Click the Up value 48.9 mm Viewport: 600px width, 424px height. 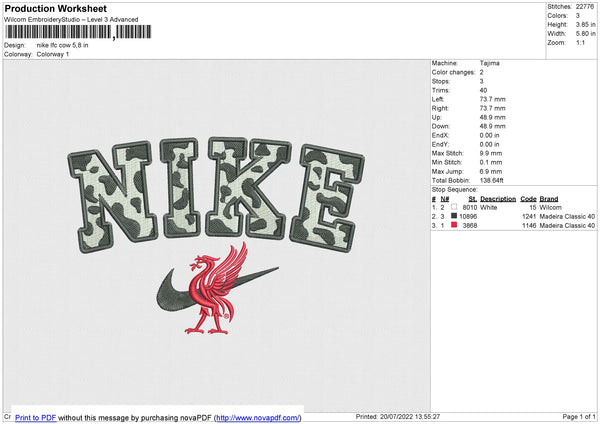pos(492,117)
